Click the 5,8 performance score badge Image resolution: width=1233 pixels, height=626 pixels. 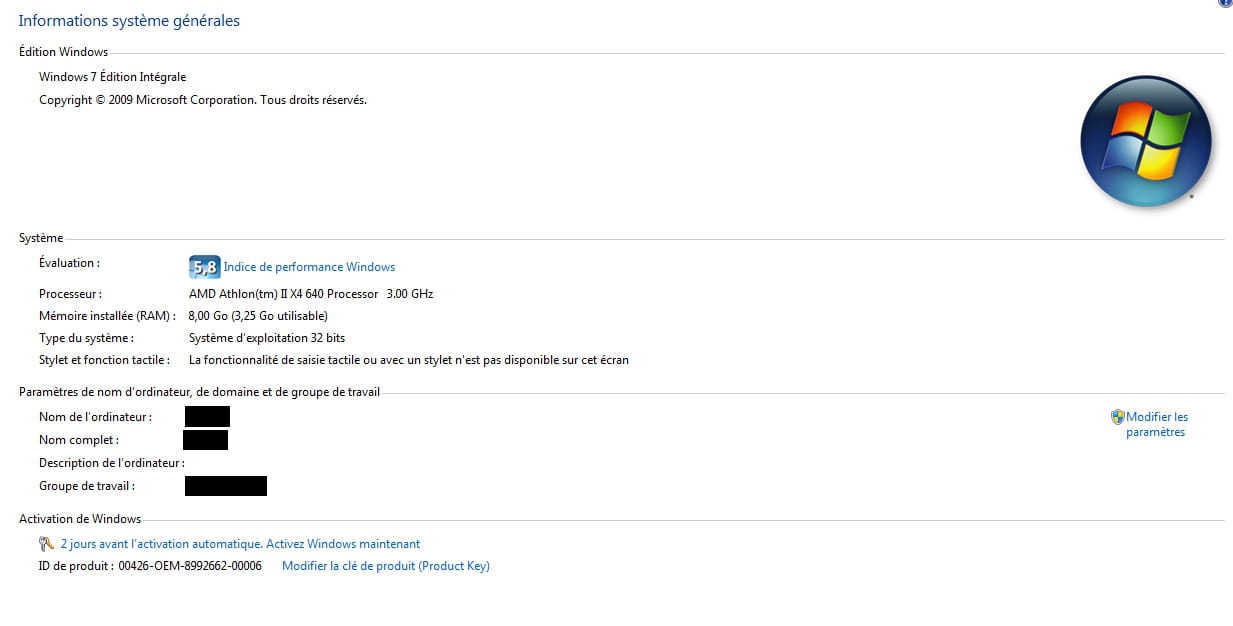204,267
